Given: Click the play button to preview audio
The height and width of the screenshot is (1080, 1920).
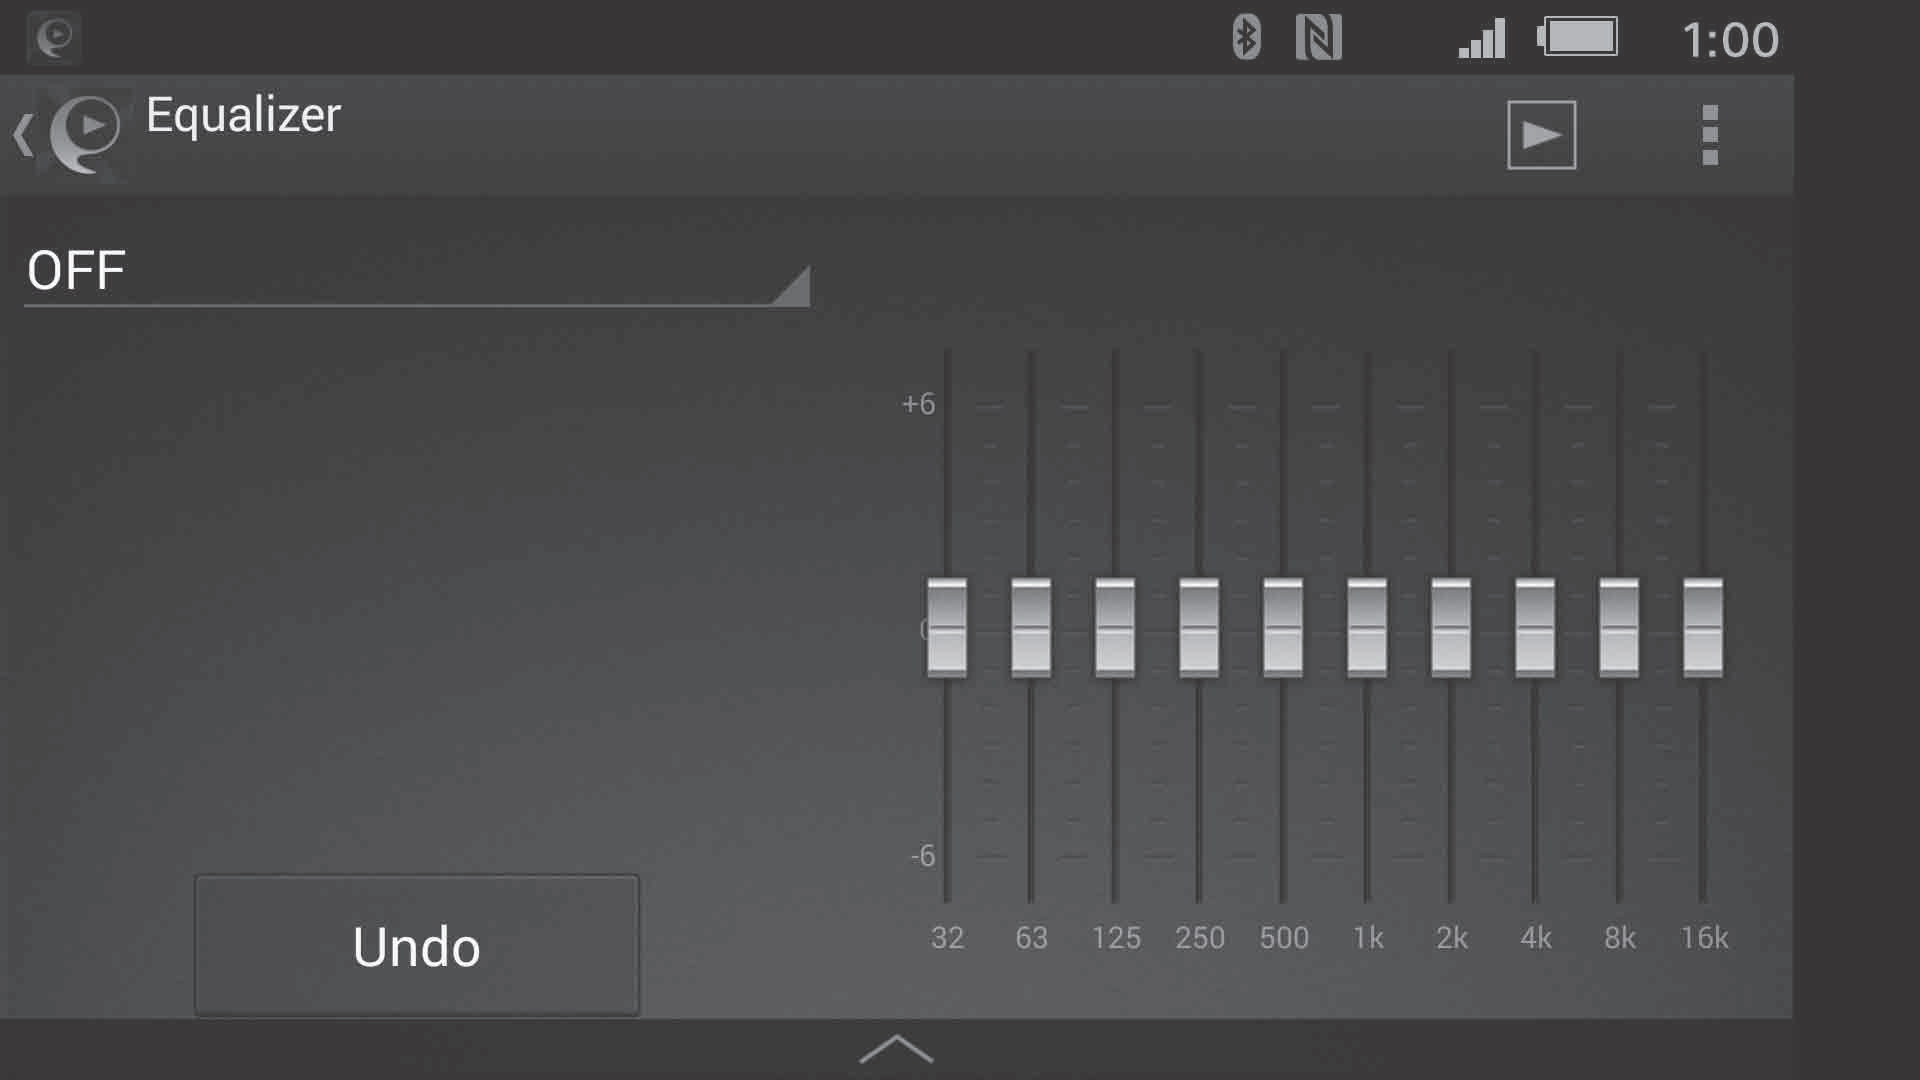Looking at the screenshot, I should point(1540,133).
